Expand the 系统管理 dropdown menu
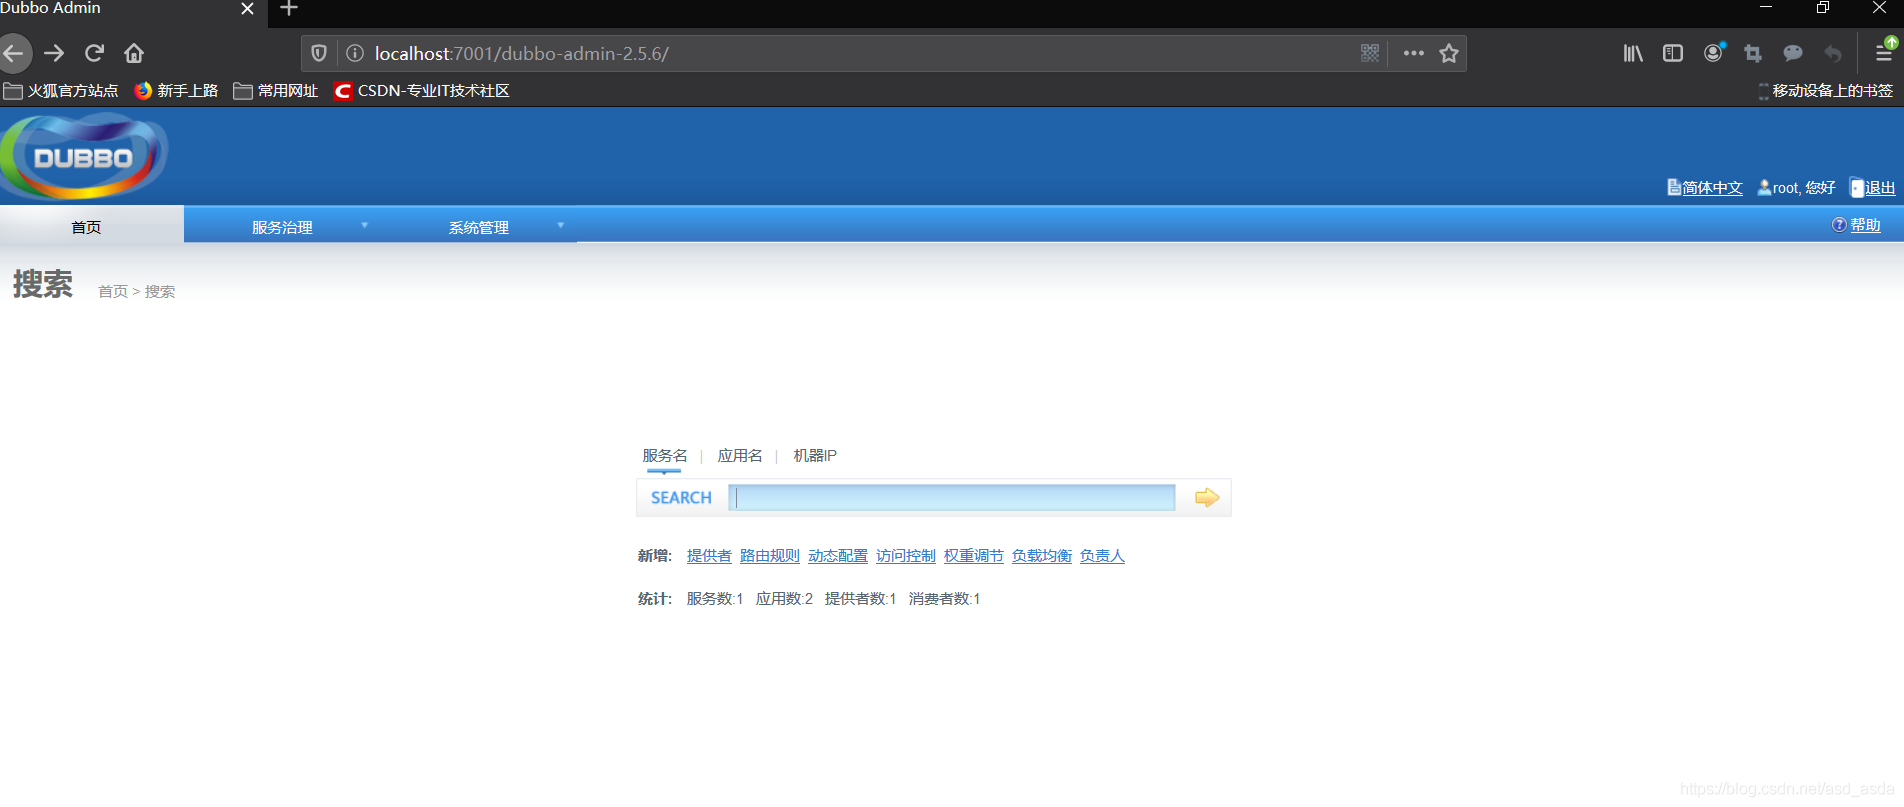The height and width of the screenshot is (807, 1904). click(x=479, y=227)
